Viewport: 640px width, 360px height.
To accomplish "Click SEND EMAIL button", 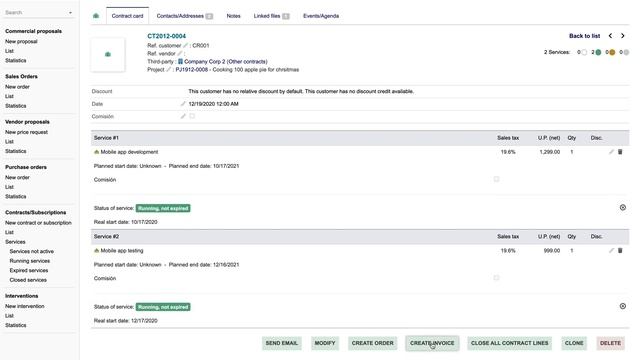I will [282, 343].
